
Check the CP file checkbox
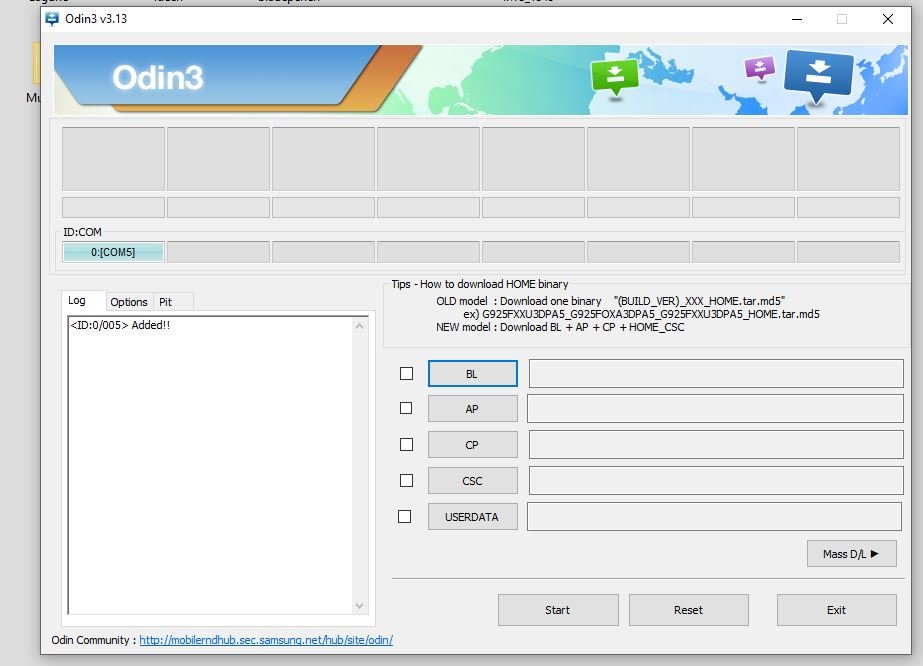[406, 445]
